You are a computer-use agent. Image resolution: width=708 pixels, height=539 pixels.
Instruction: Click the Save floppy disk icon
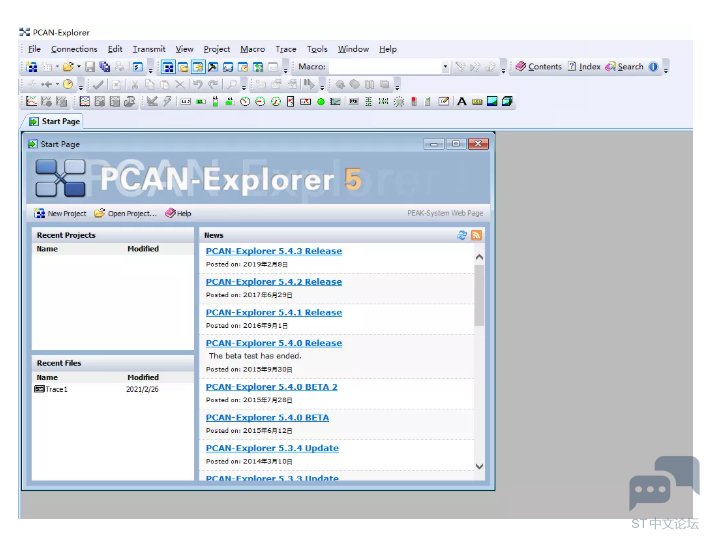[90, 67]
